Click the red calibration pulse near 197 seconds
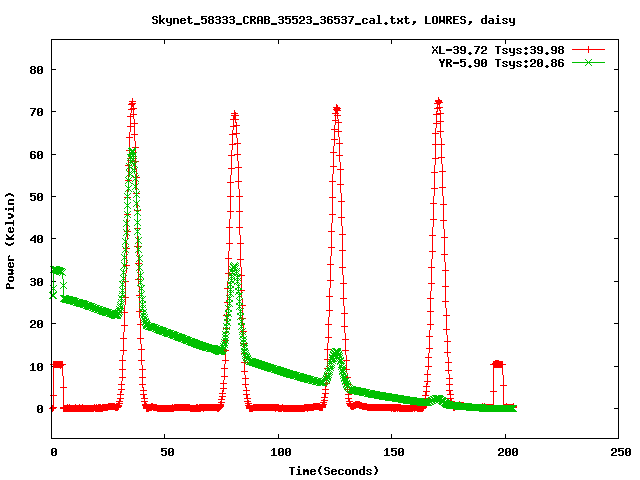This screenshot has width=640, height=480. (498, 364)
